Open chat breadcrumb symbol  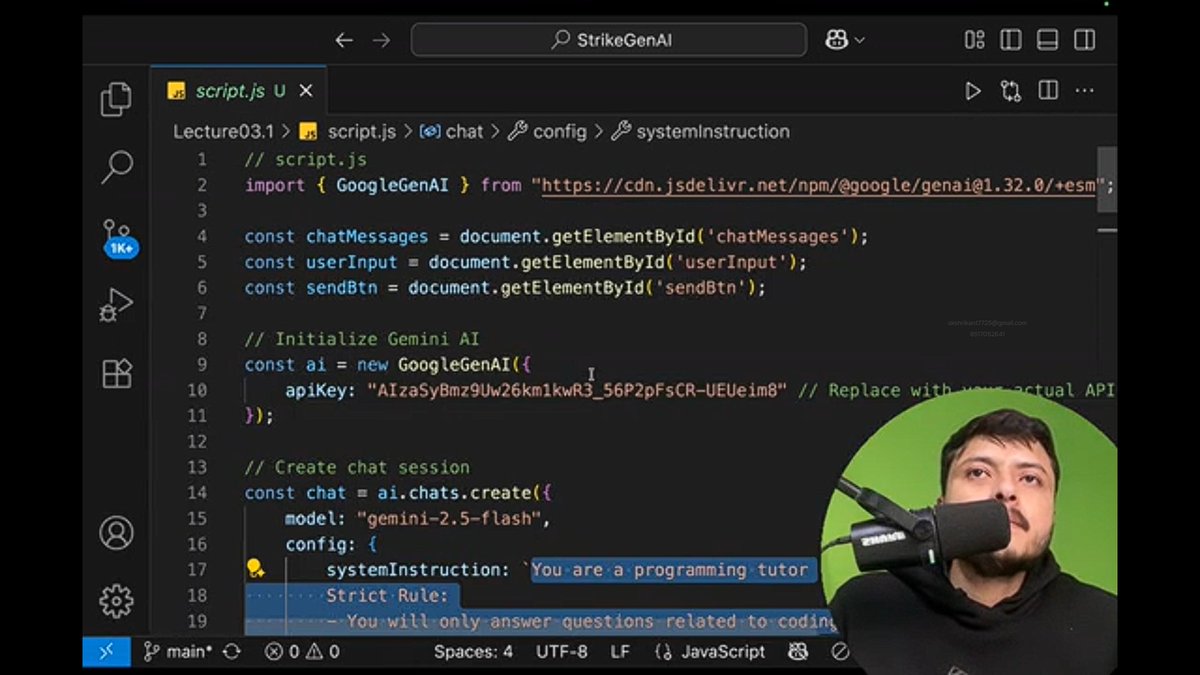click(451, 131)
